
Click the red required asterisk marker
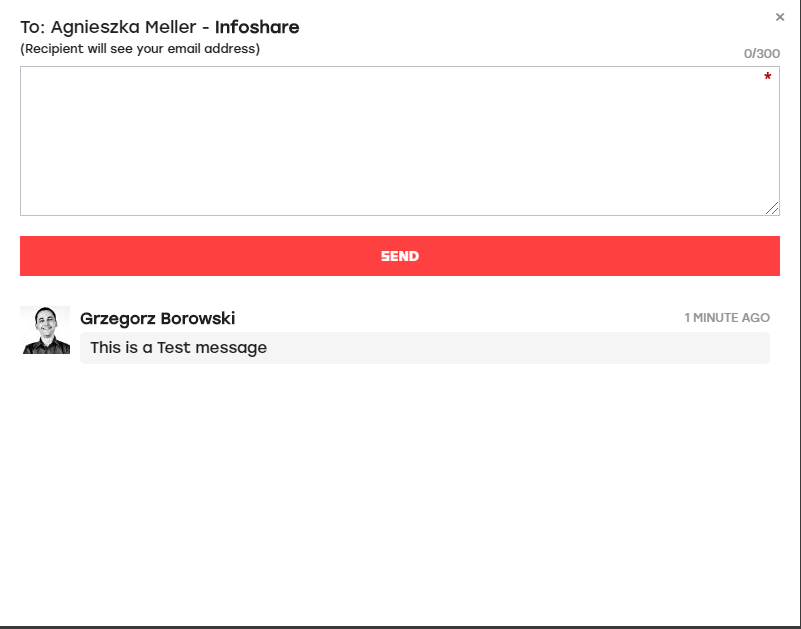tap(767, 77)
